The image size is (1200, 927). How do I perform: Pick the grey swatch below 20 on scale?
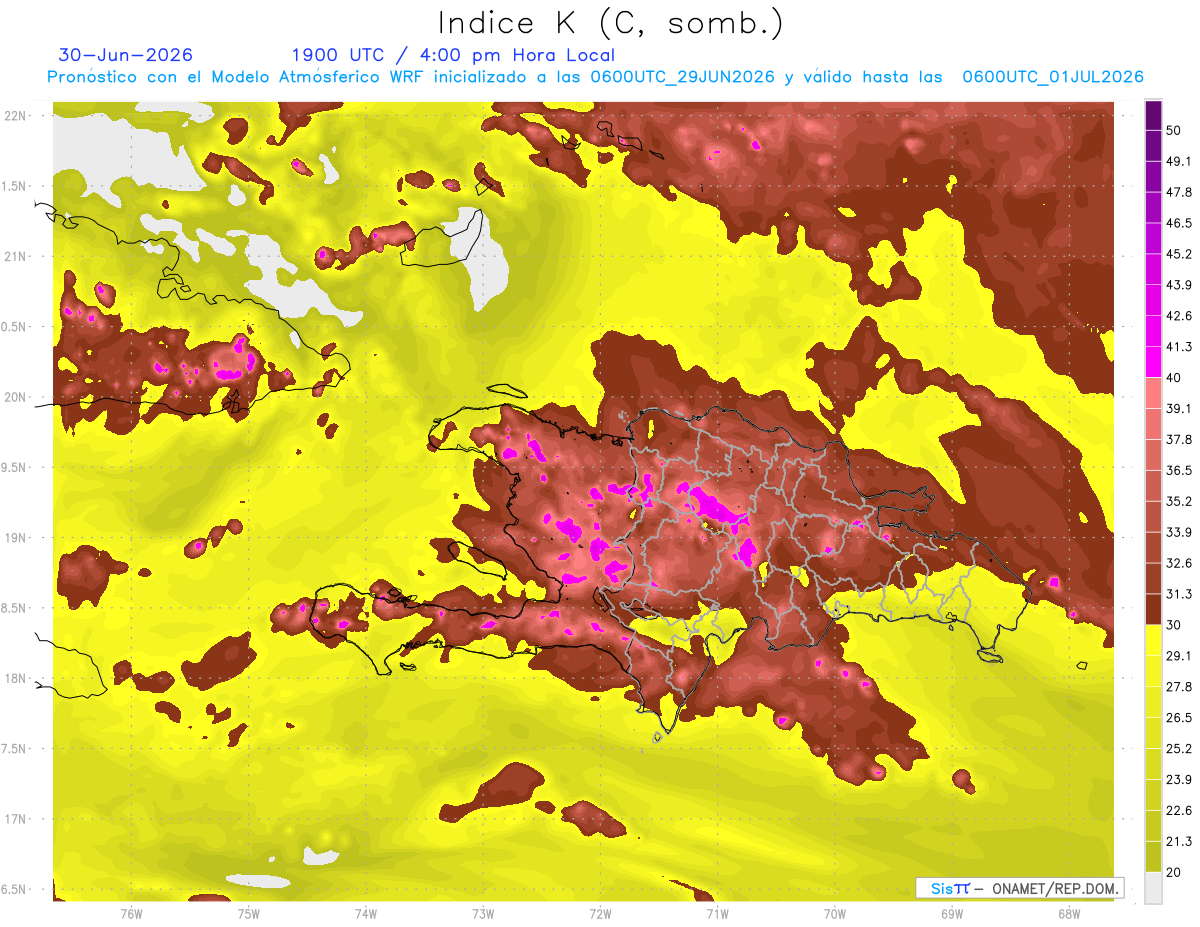coord(1153,887)
